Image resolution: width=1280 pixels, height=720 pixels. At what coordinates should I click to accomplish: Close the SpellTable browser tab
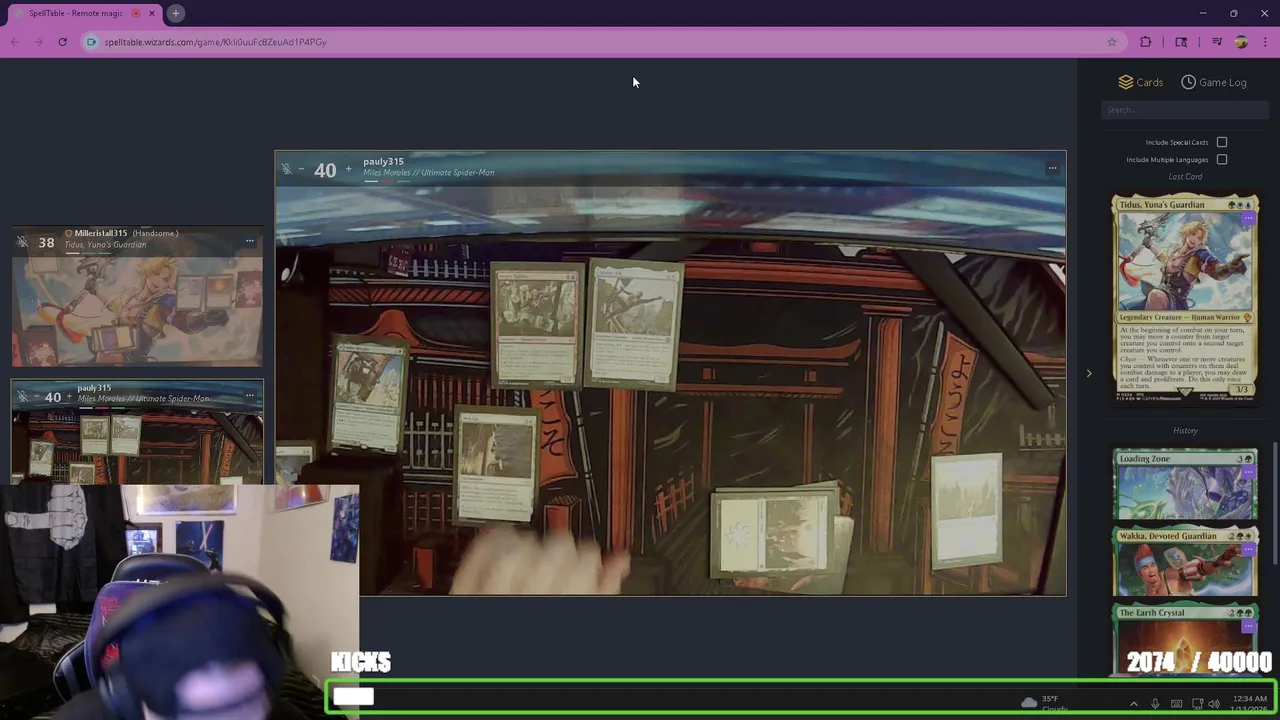click(152, 13)
